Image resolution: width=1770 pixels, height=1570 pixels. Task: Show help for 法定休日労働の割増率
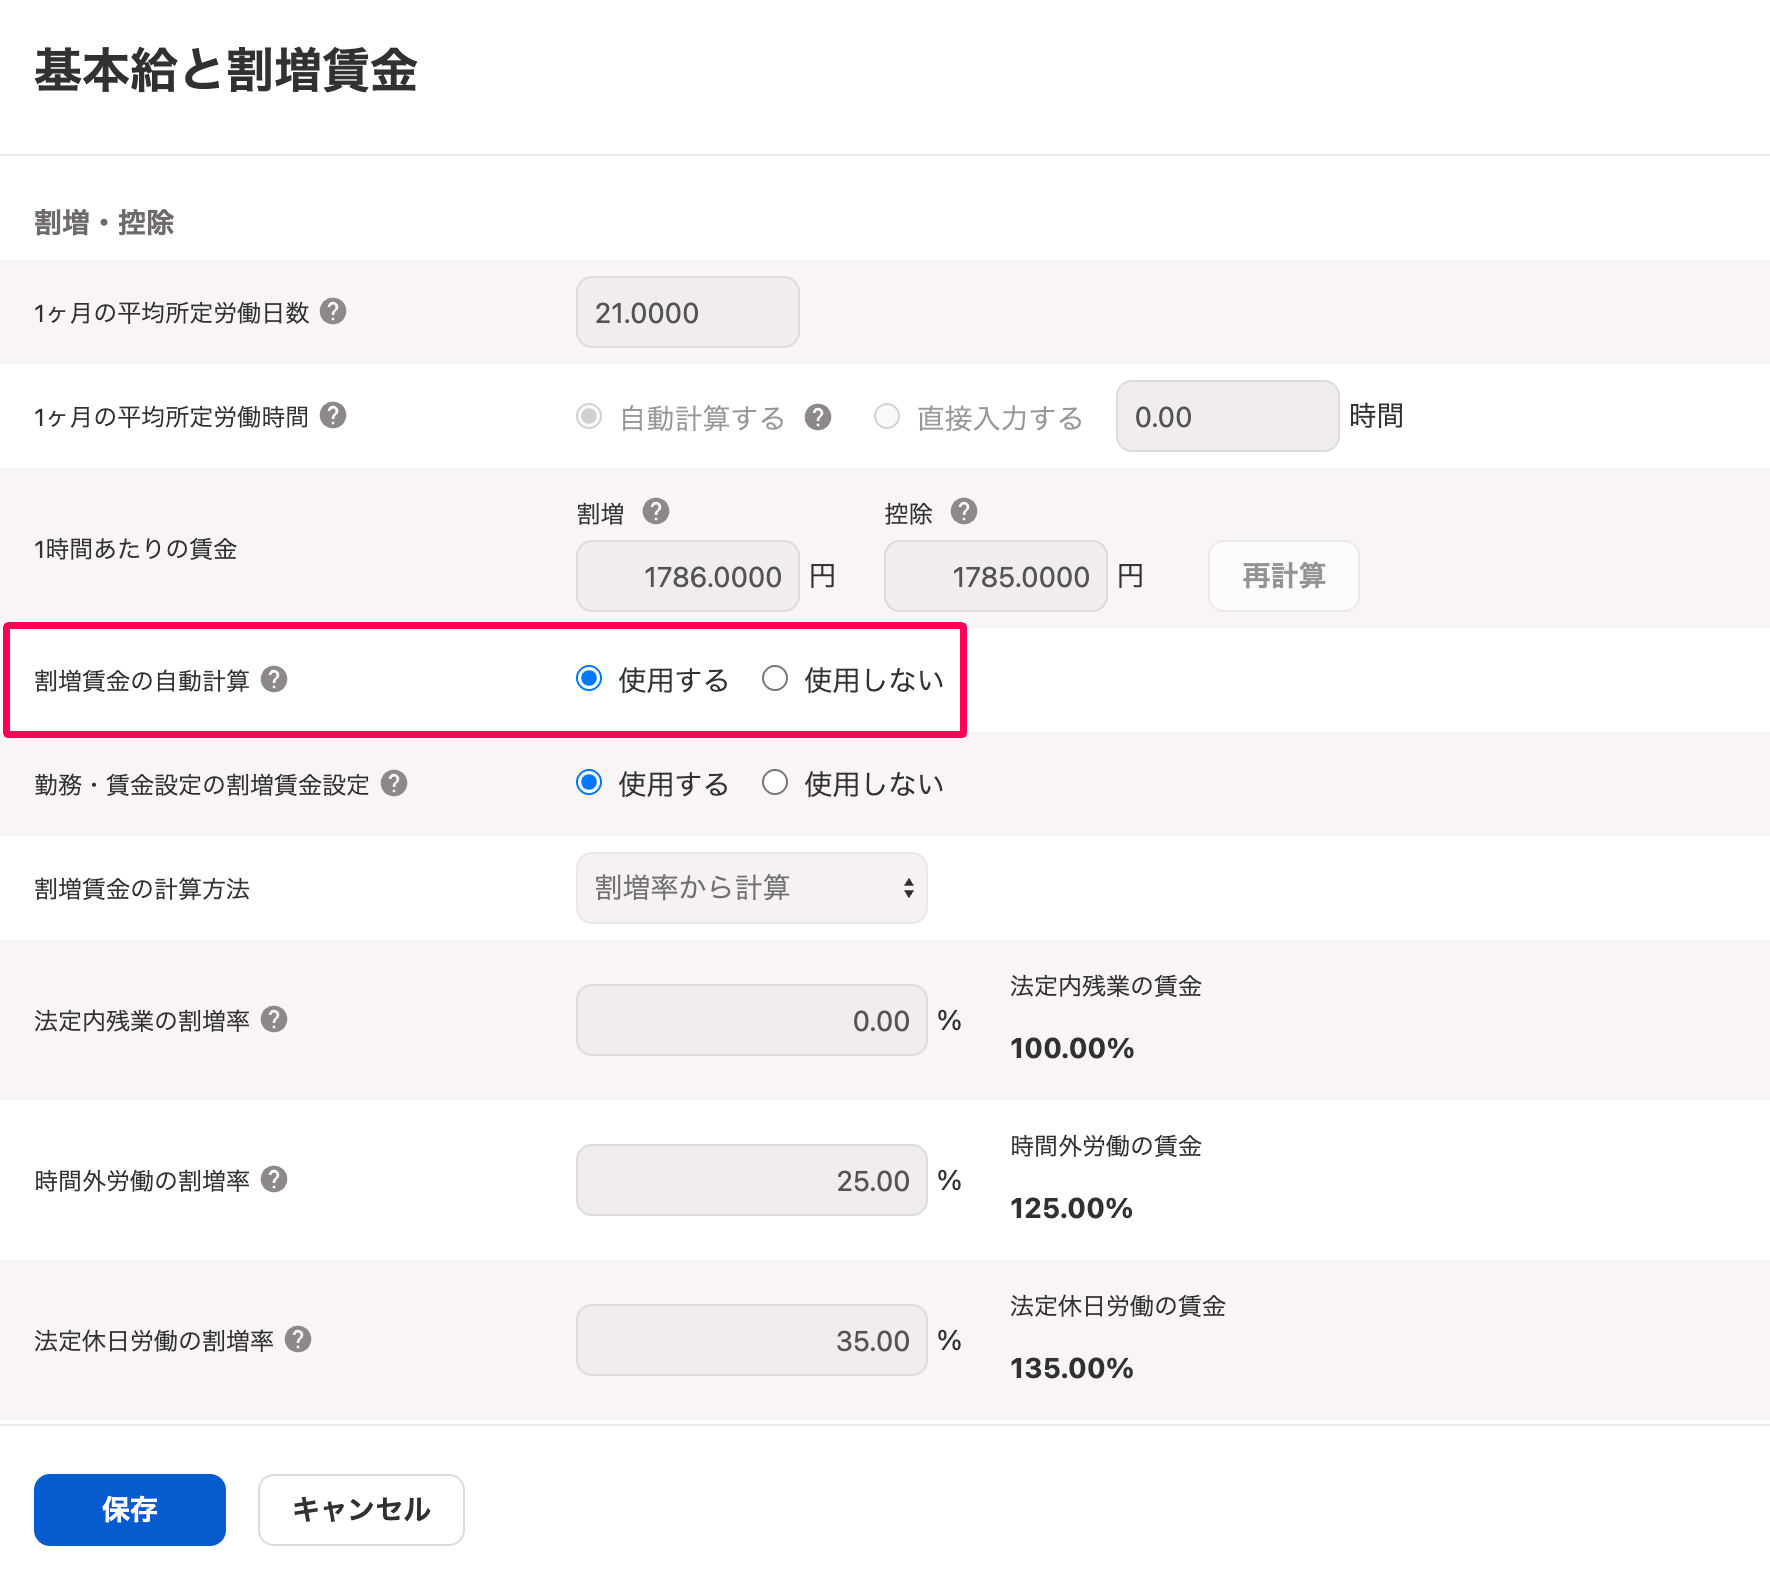point(298,1339)
